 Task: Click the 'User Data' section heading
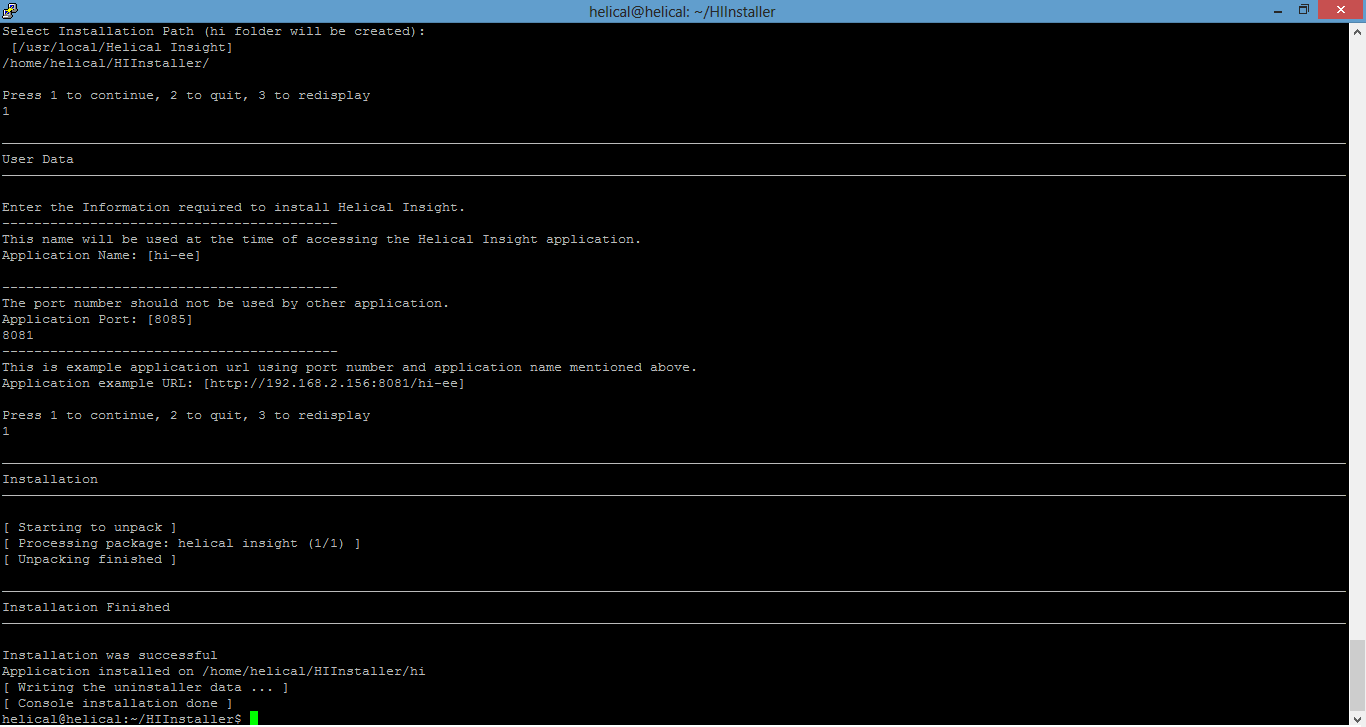click(38, 159)
